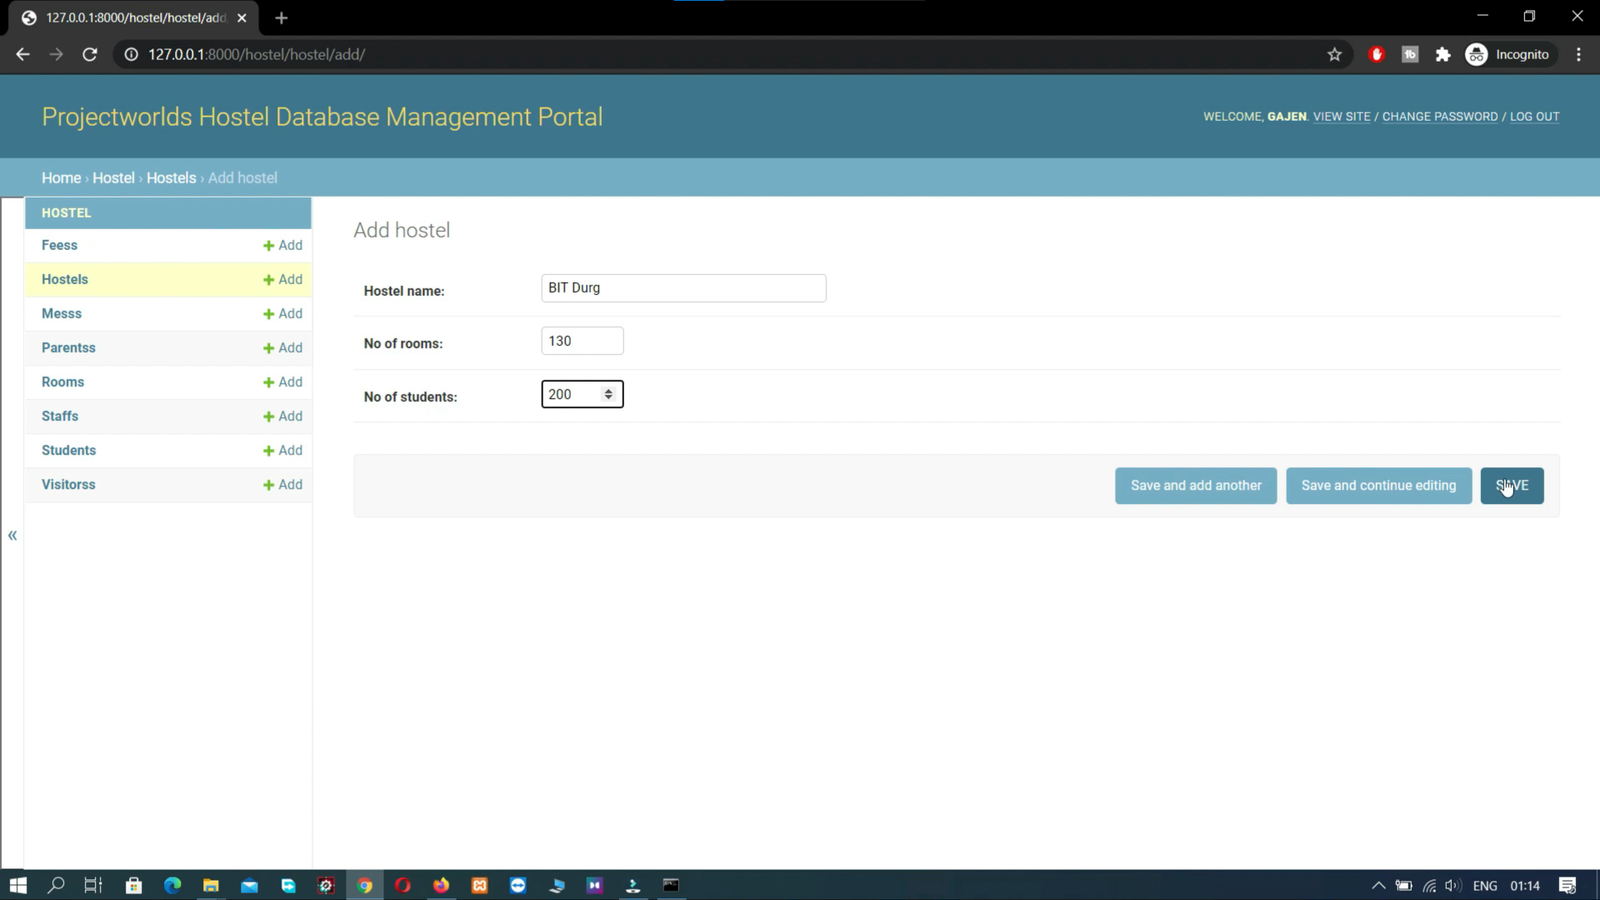The image size is (1600, 900).
Task: Open a new browser tab
Action: 281,18
